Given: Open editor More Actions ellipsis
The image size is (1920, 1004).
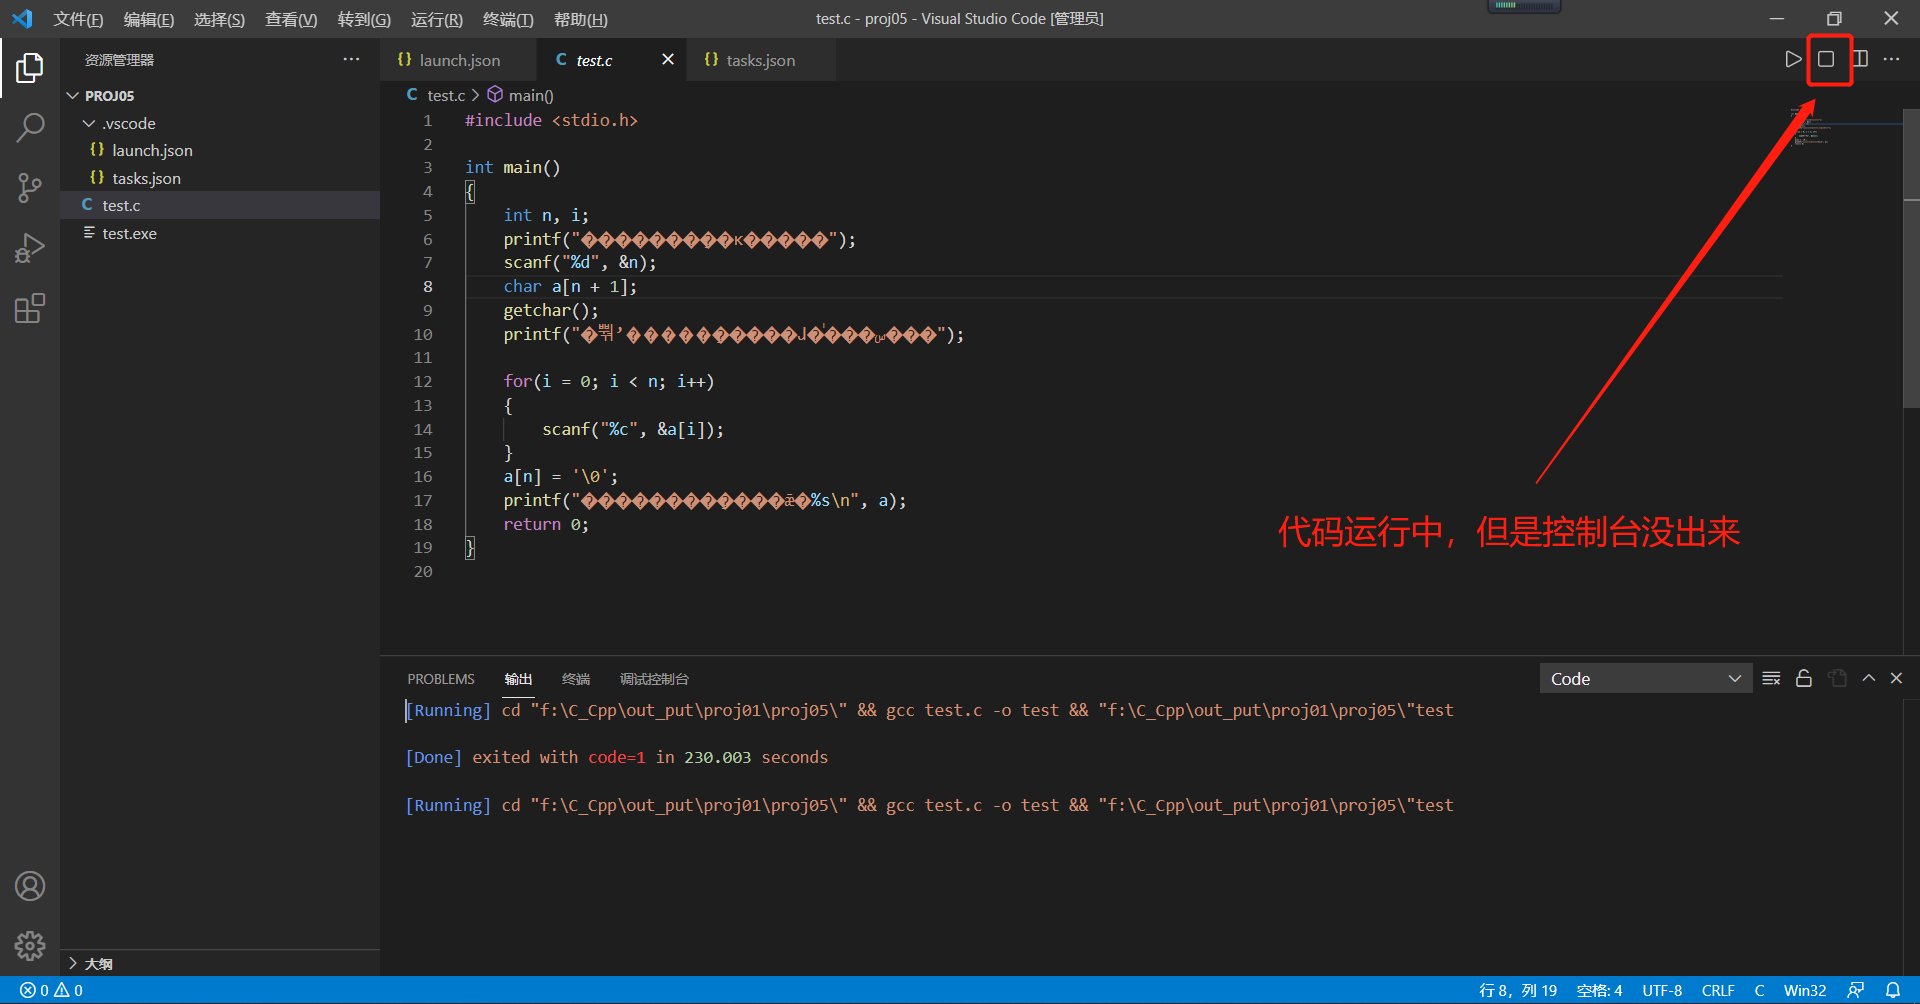Looking at the screenshot, I should [1891, 59].
